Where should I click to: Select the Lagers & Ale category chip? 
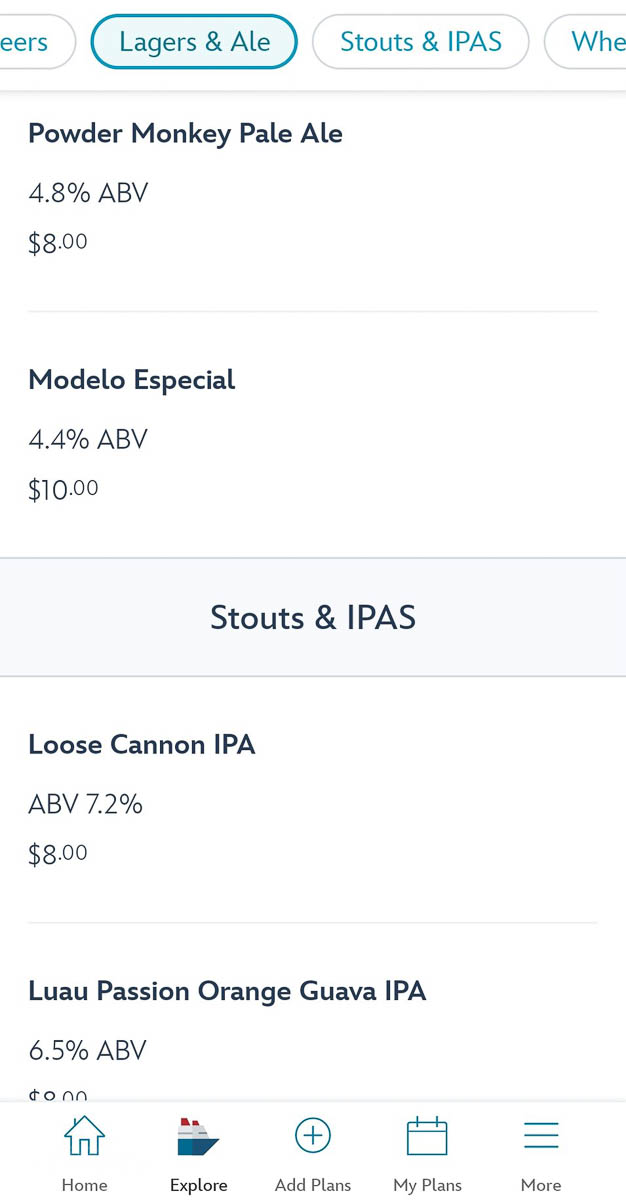tap(194, 42)
